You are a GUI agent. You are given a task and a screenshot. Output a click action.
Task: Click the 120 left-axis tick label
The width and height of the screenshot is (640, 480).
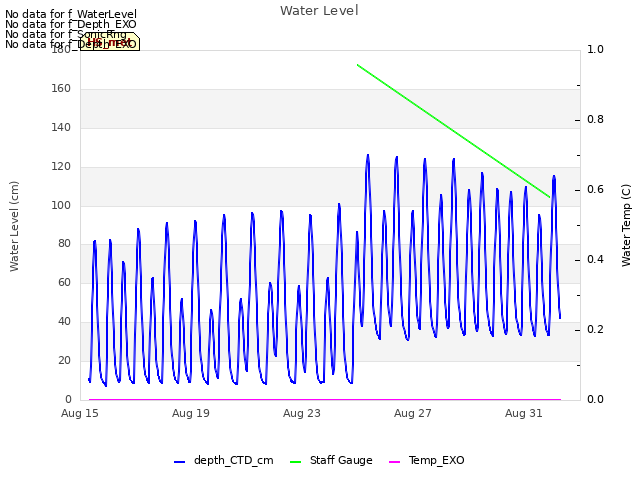pyautogui.click(x=61, y=166)
